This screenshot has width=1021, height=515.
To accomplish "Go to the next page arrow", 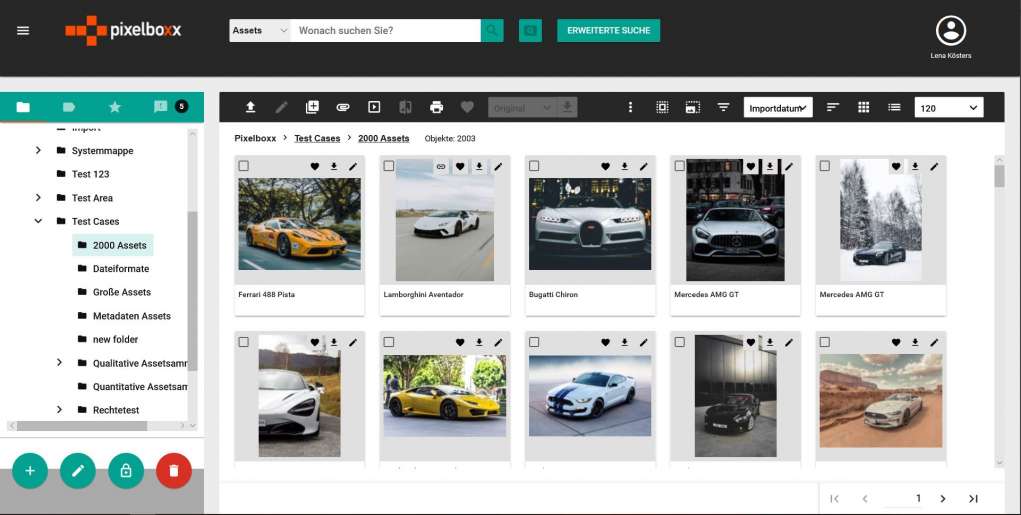I will [943, 499].
